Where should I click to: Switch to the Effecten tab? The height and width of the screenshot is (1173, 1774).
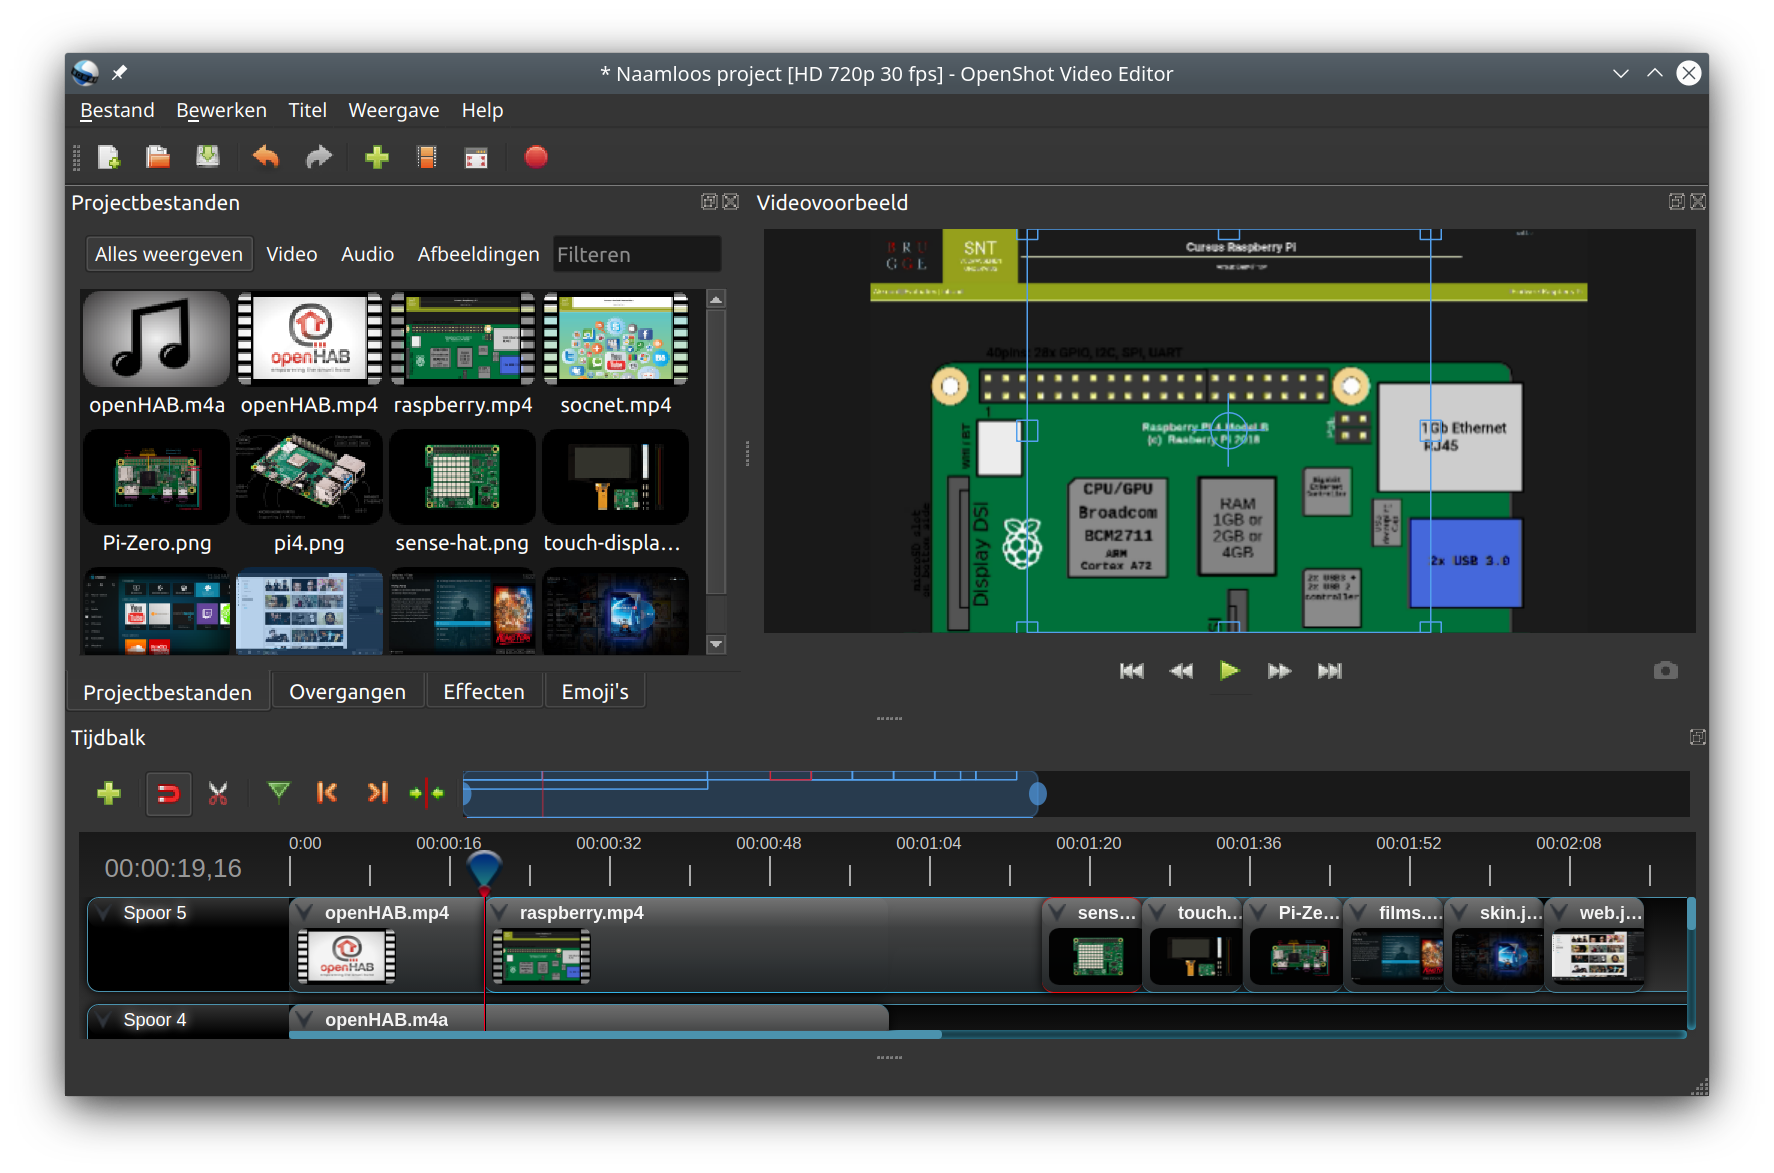[484, 692]
